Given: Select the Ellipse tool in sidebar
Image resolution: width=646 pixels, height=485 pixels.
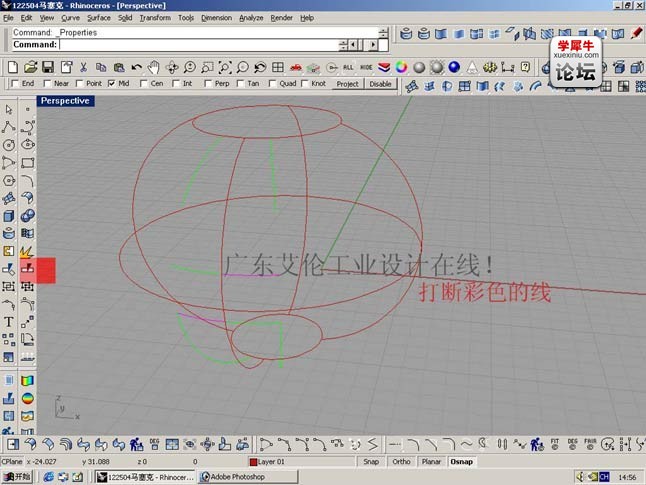Looking at the screenshot, I should pos(28,145).
